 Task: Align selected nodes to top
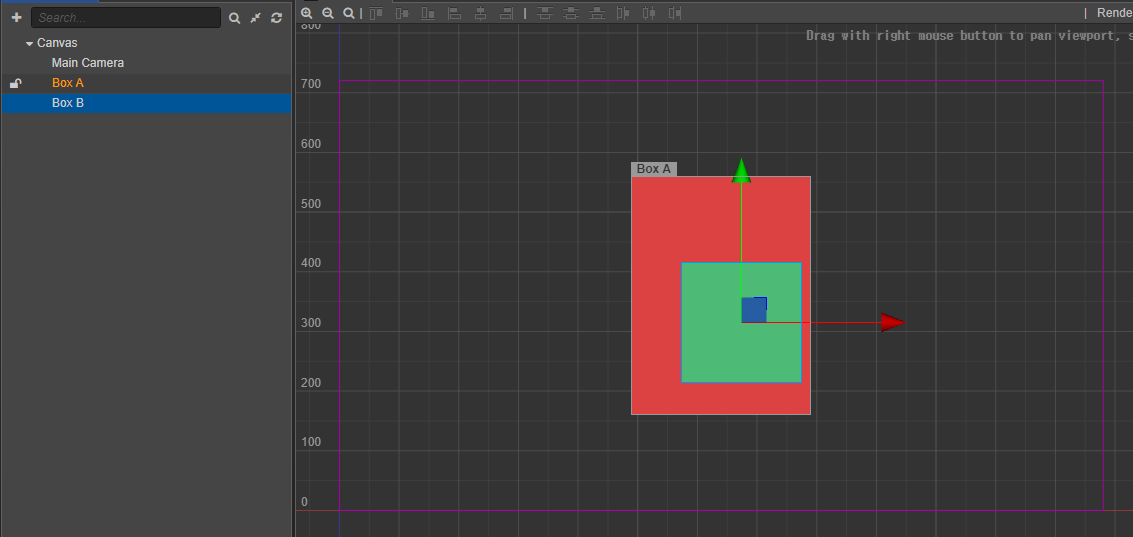point(376,13)
